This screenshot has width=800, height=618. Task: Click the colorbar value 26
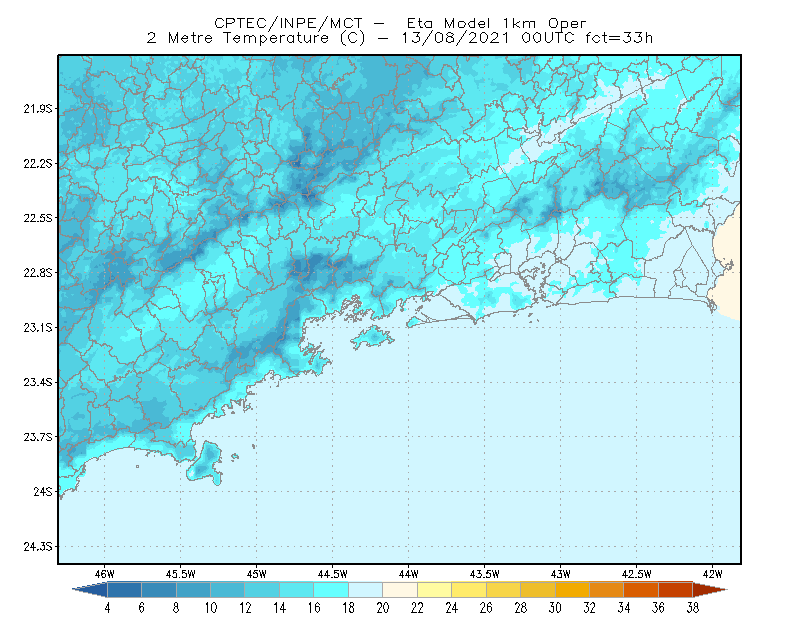pyautogui.click(x=486, y=608)
